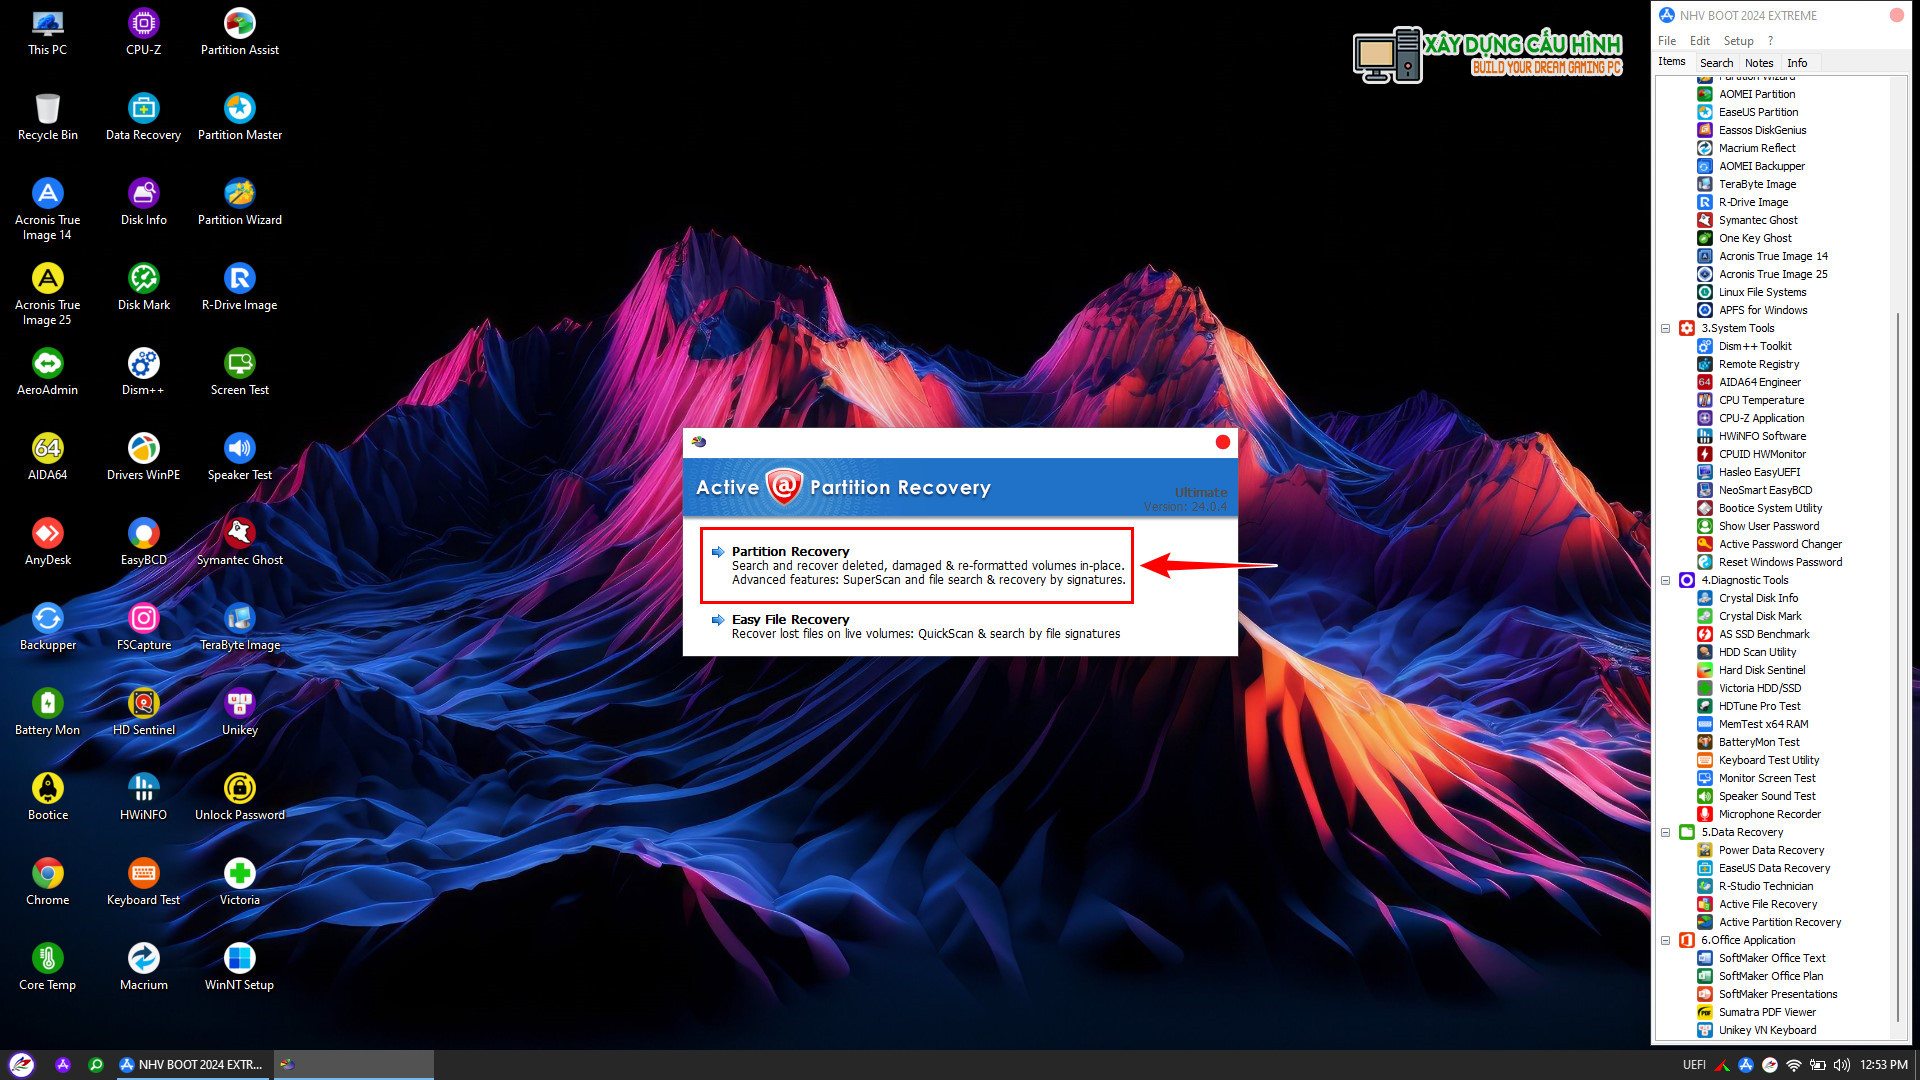Open the Unikey desktop icon
Screen dimensions: 1920x1080
pyautogui.click(x=239, y=711)
